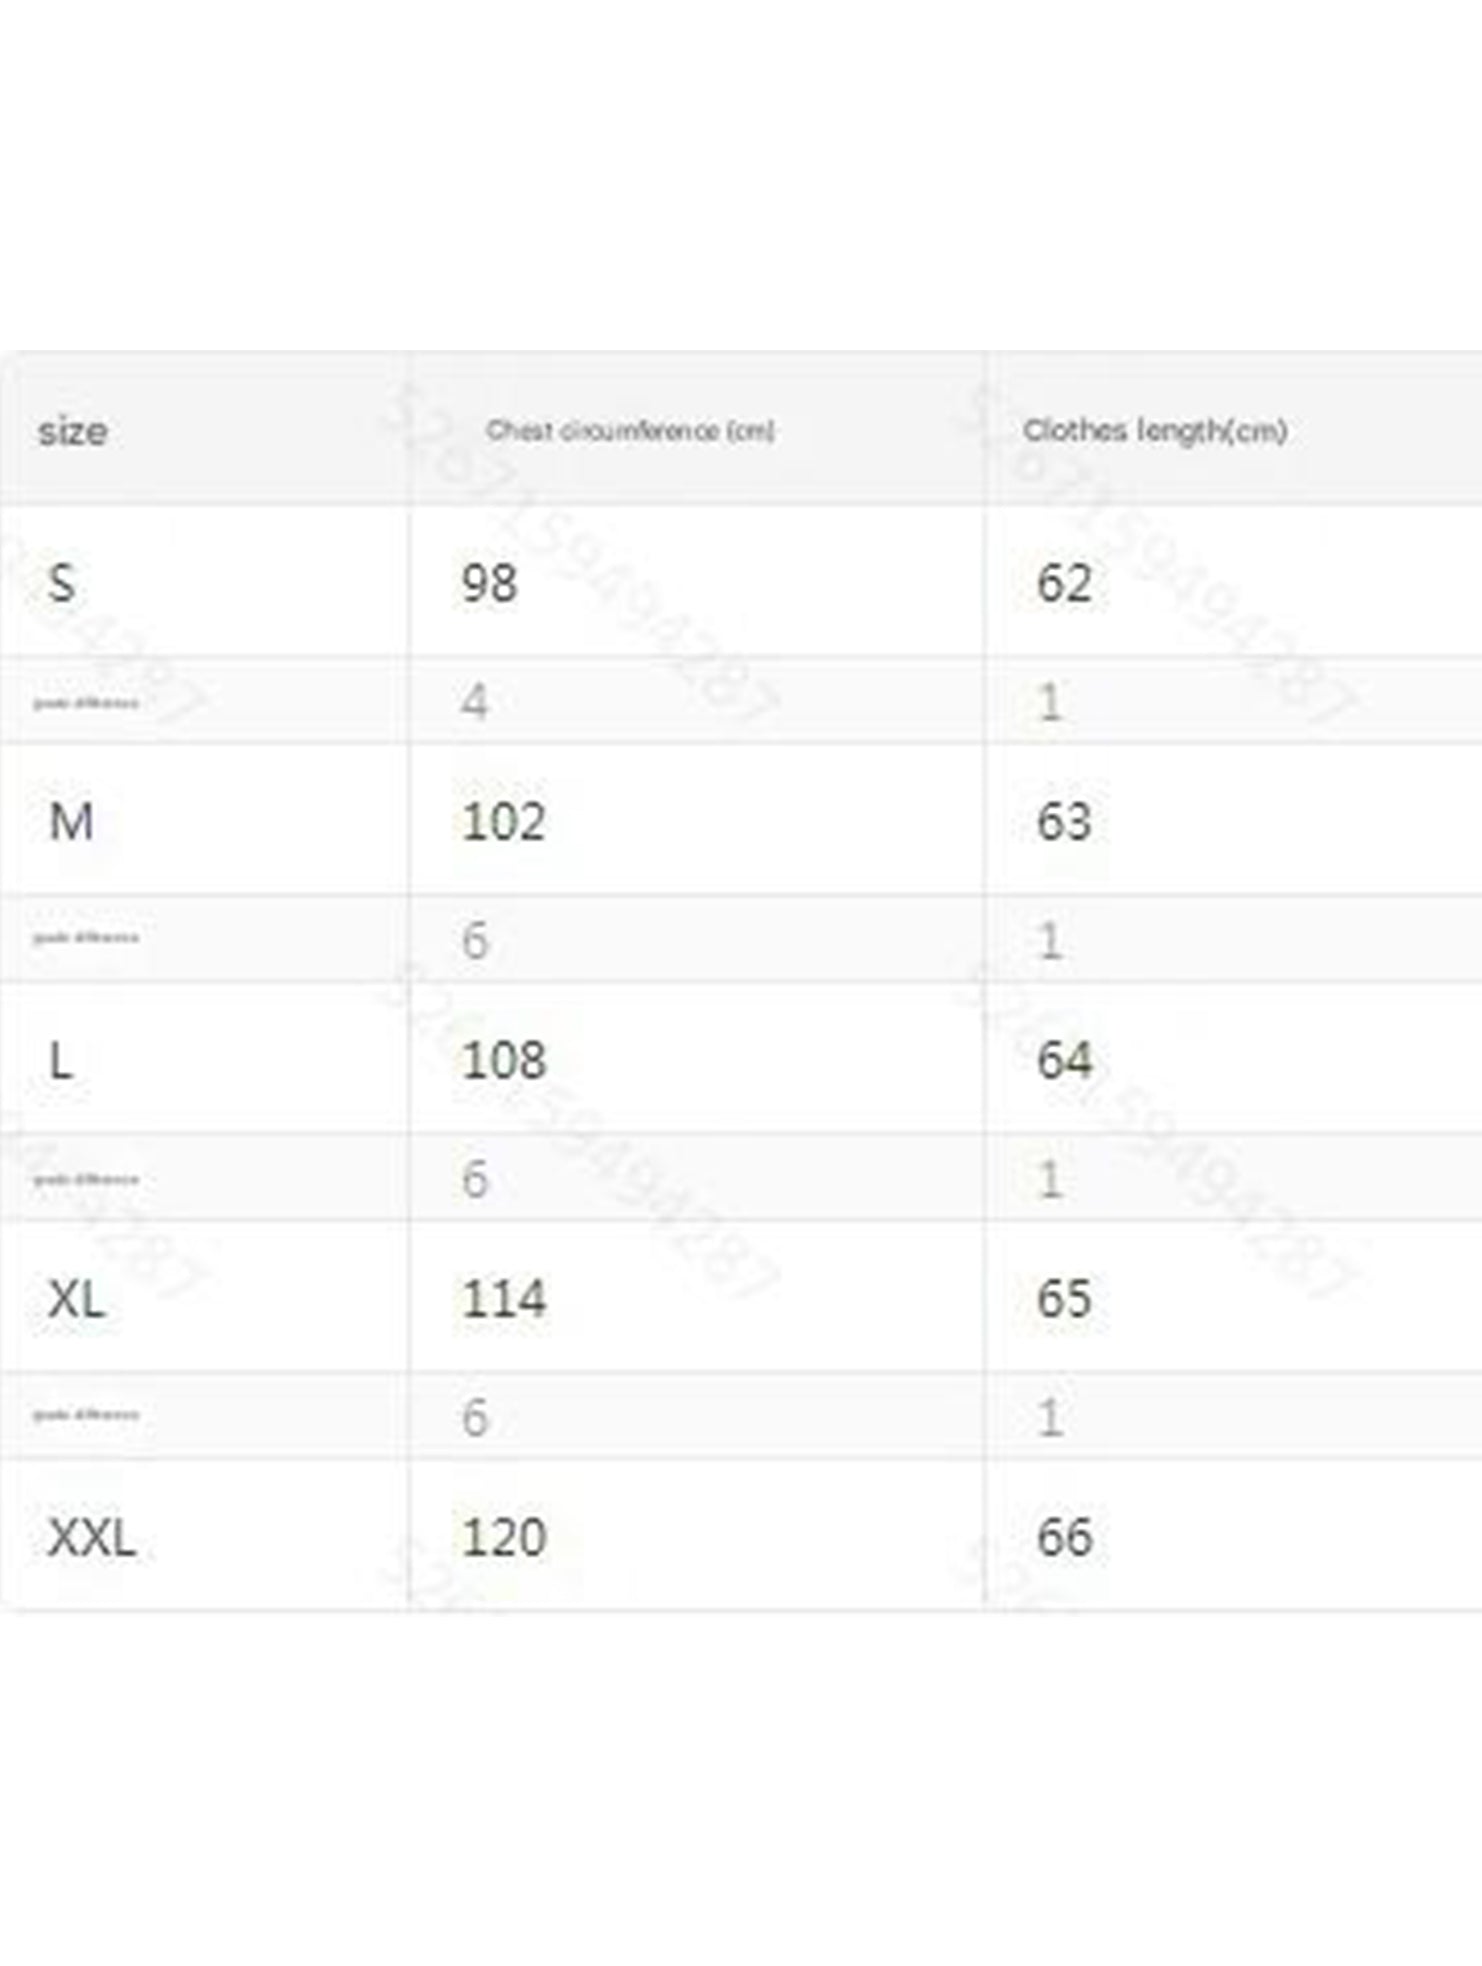Click the "Clothes length(cm)" column header

pos(1154,431)
